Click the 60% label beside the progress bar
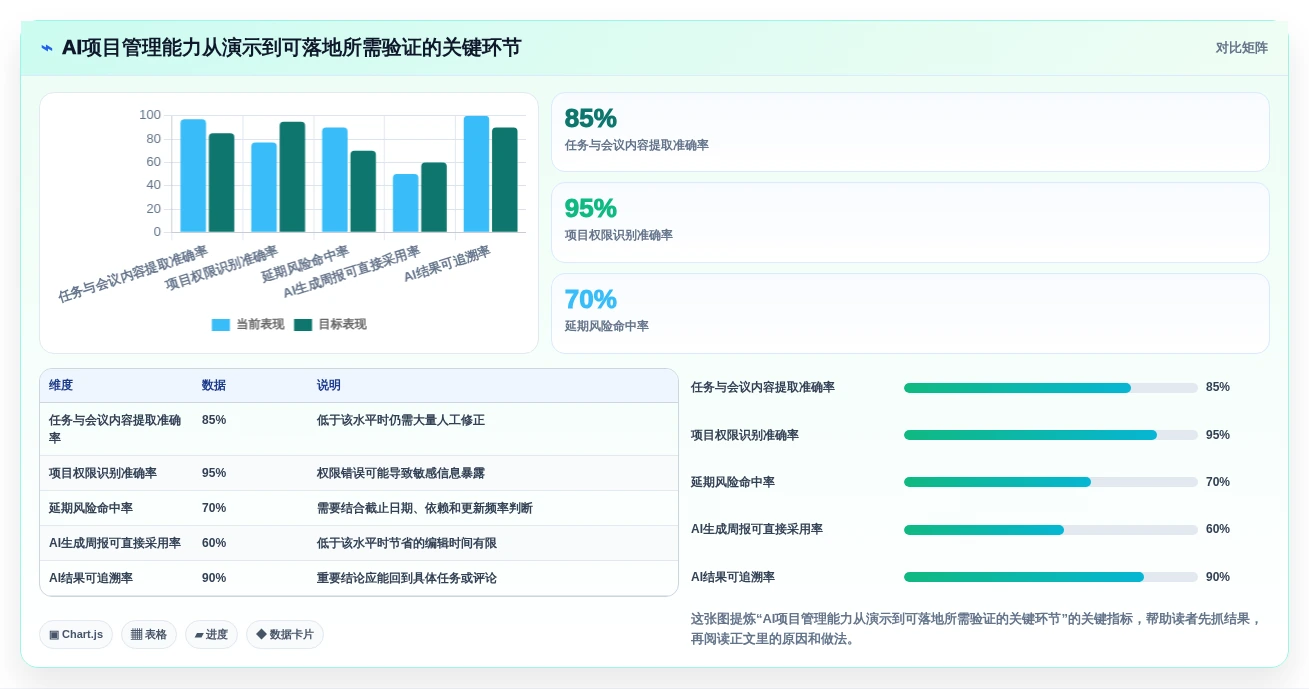 coord(1218,529)
